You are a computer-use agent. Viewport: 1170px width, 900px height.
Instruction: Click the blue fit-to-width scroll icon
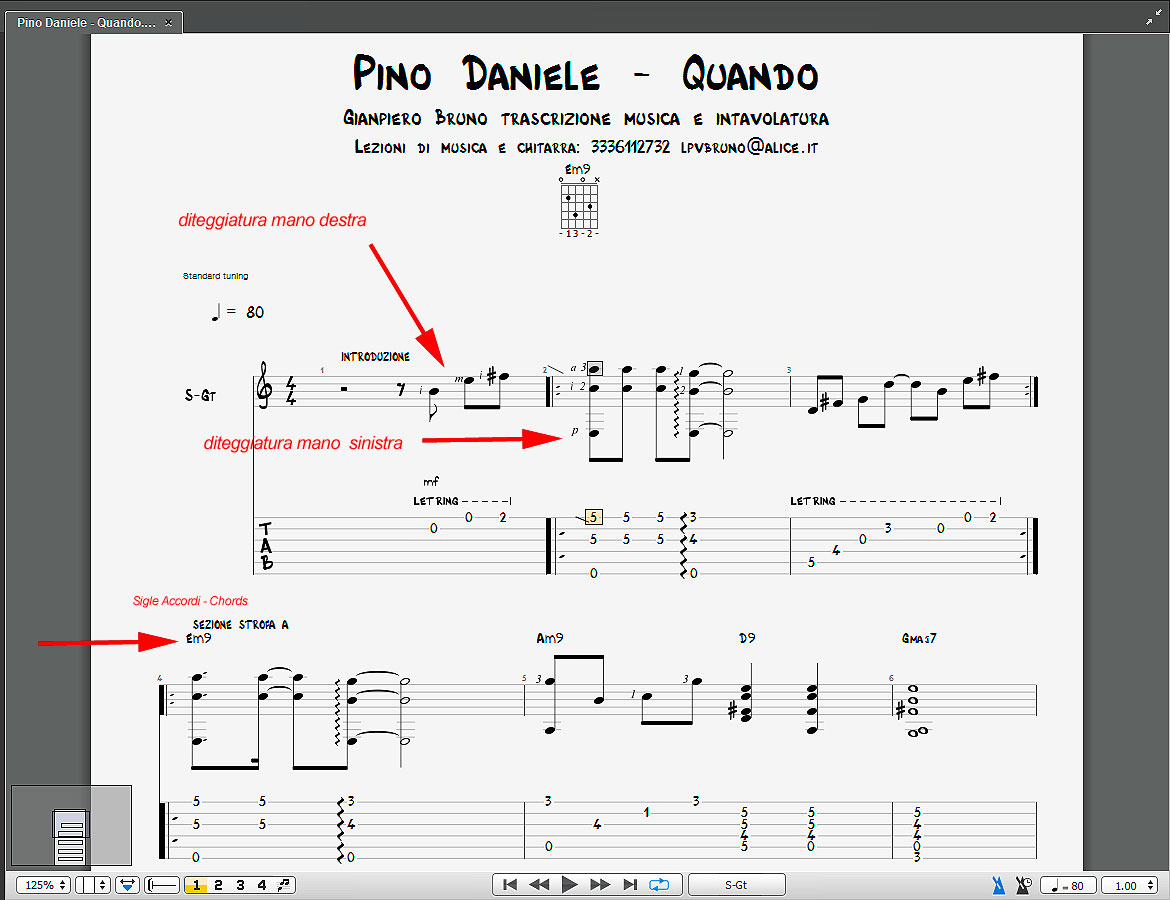point(128,885)
